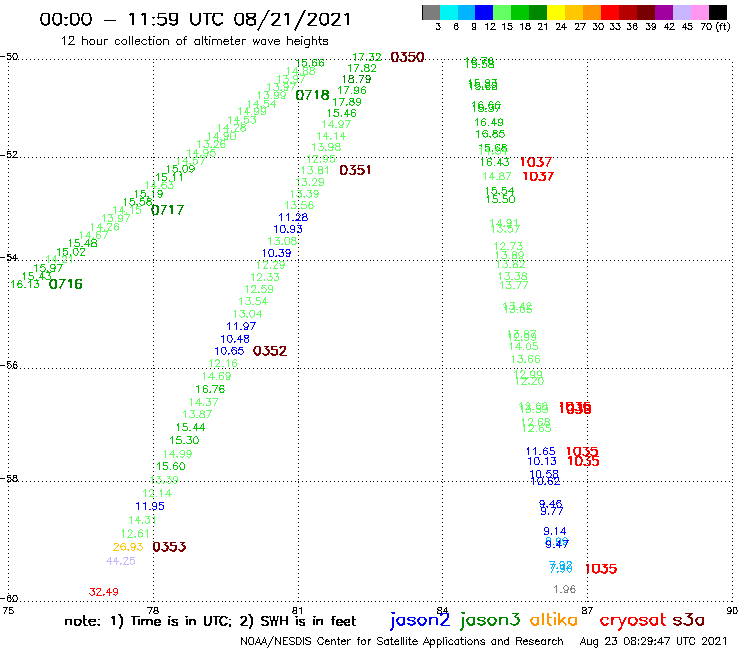This screenshot has height=650, width=740.
Task: Click the blue wave height value 9.14
Action: [555, 531]
